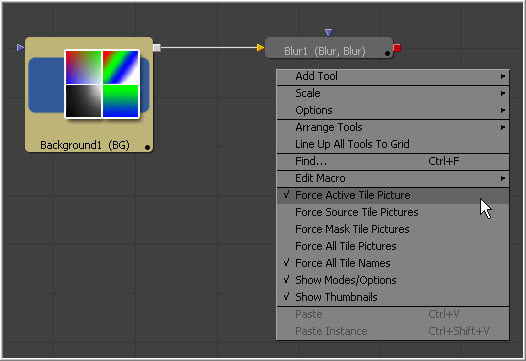Click the blue mask arrow on Background1
Screen dimensions: 526x361
(20, 48)
